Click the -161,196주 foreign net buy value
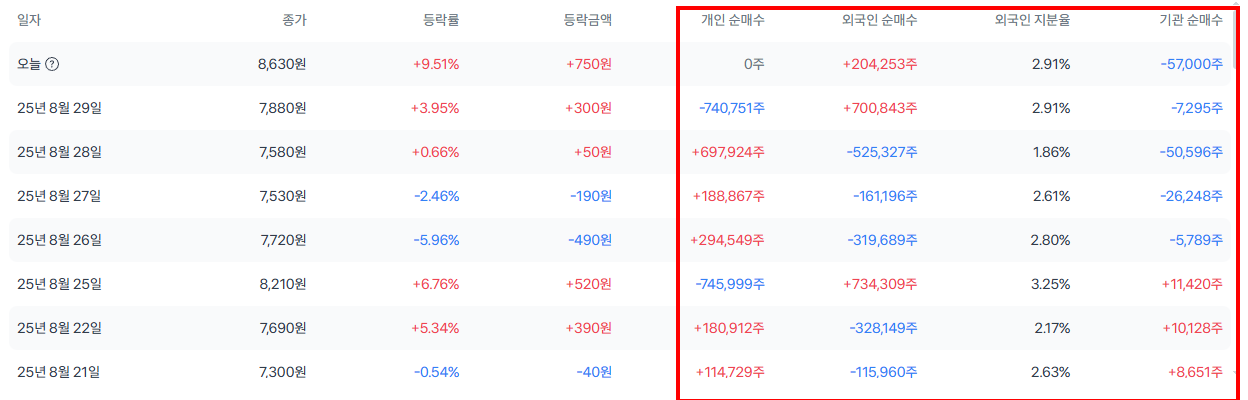 pyautogui.click(x=884, y=196)
